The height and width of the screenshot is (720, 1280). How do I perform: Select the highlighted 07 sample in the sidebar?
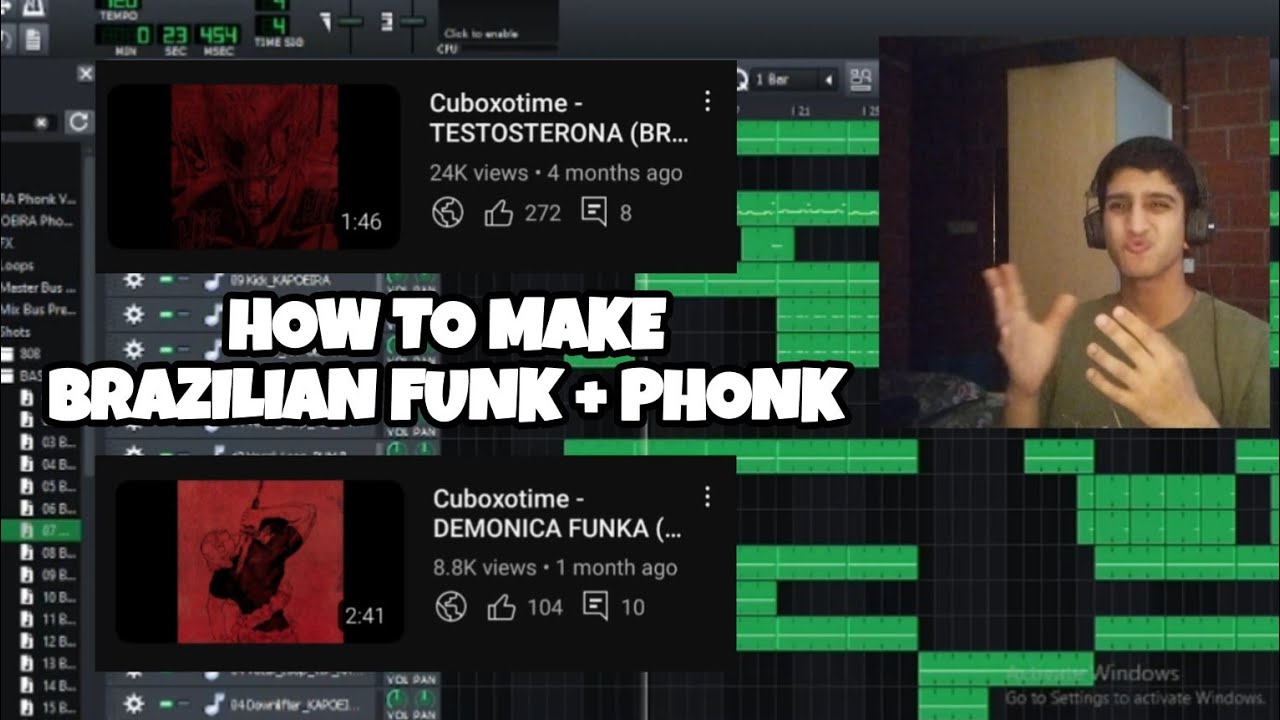click(x=42, y=530)
